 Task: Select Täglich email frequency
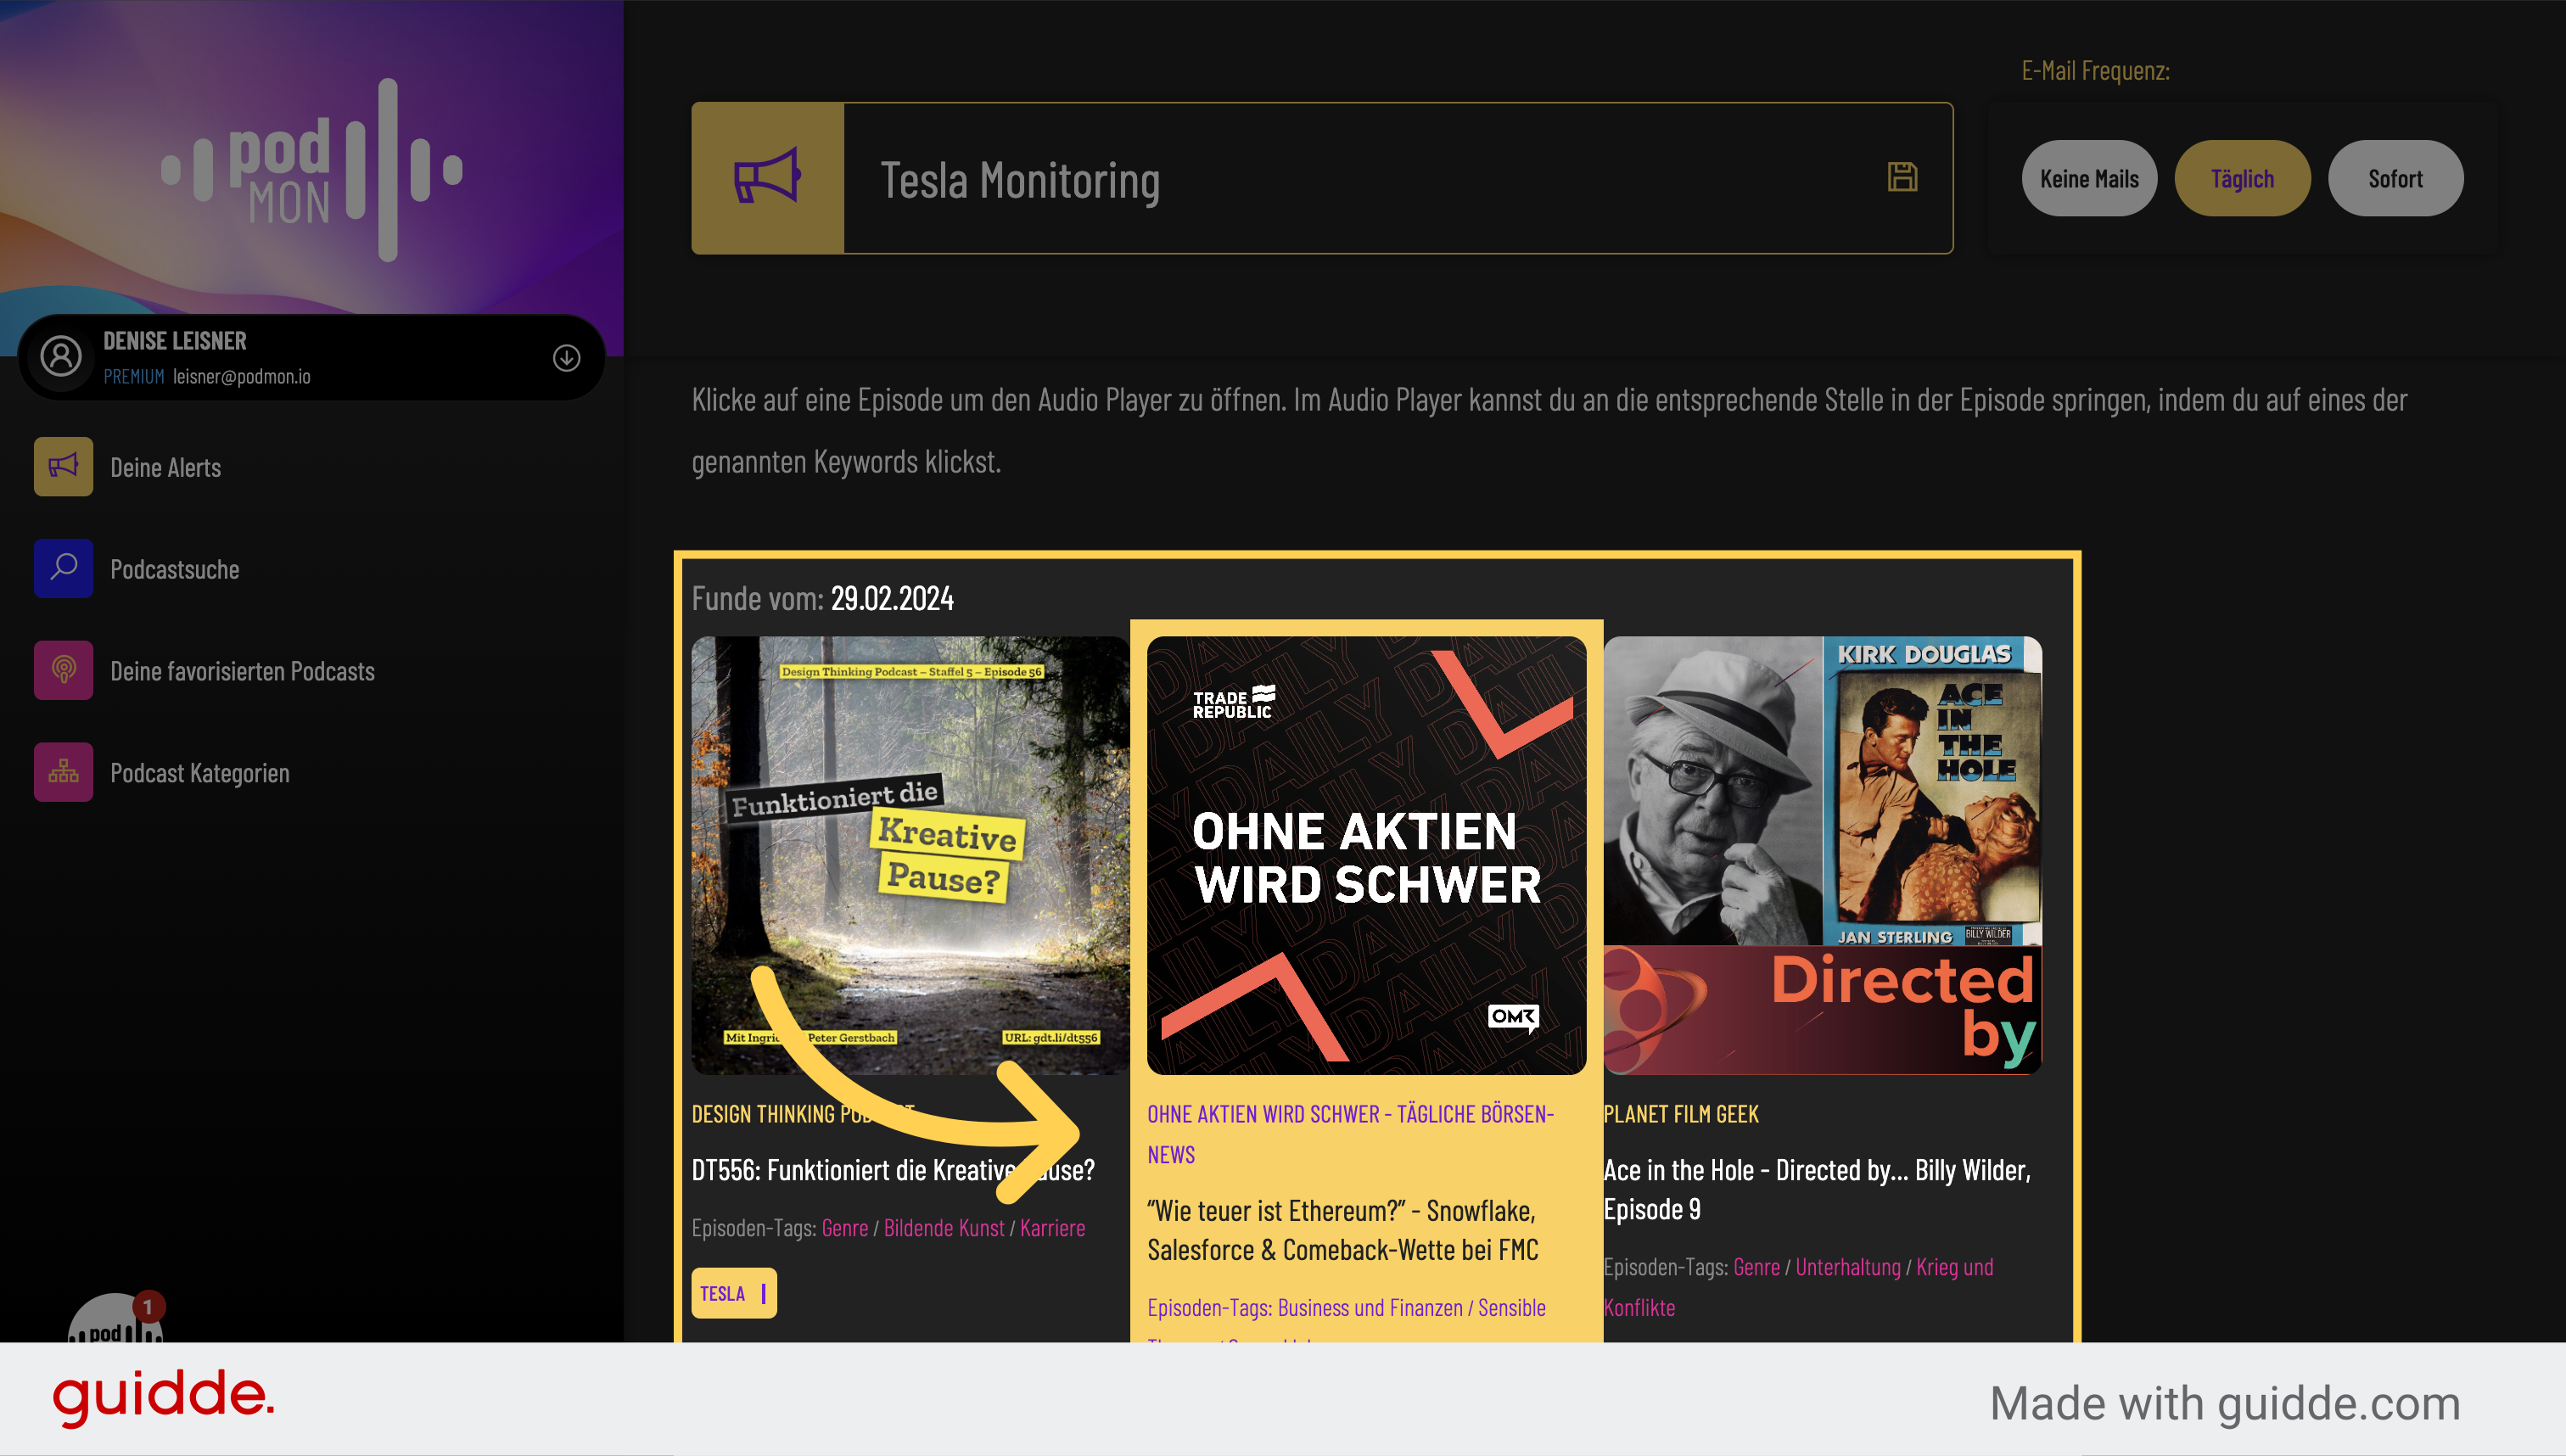pyautogui.click(x=2242, y=178)
